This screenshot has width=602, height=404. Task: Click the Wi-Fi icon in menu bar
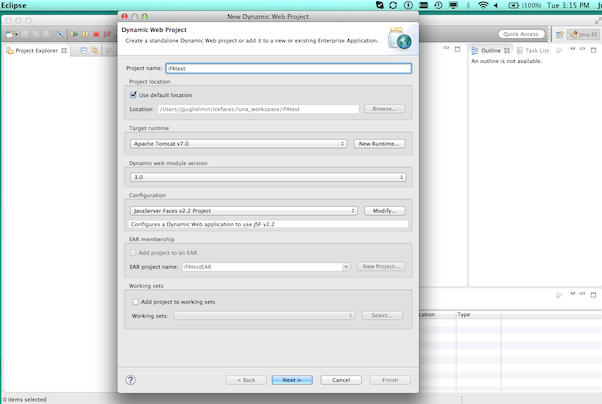pos(484,6)
